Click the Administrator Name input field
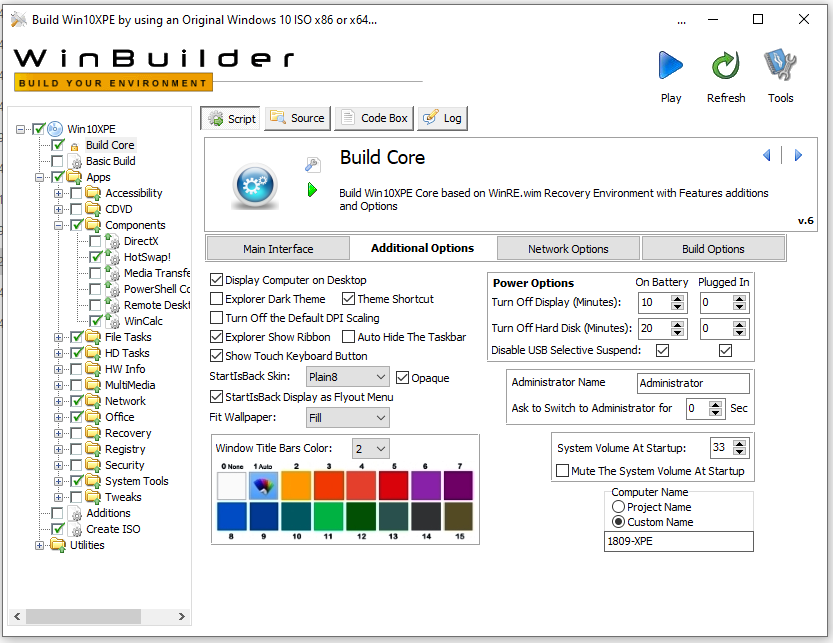833x643 pixels. point(693,383)
